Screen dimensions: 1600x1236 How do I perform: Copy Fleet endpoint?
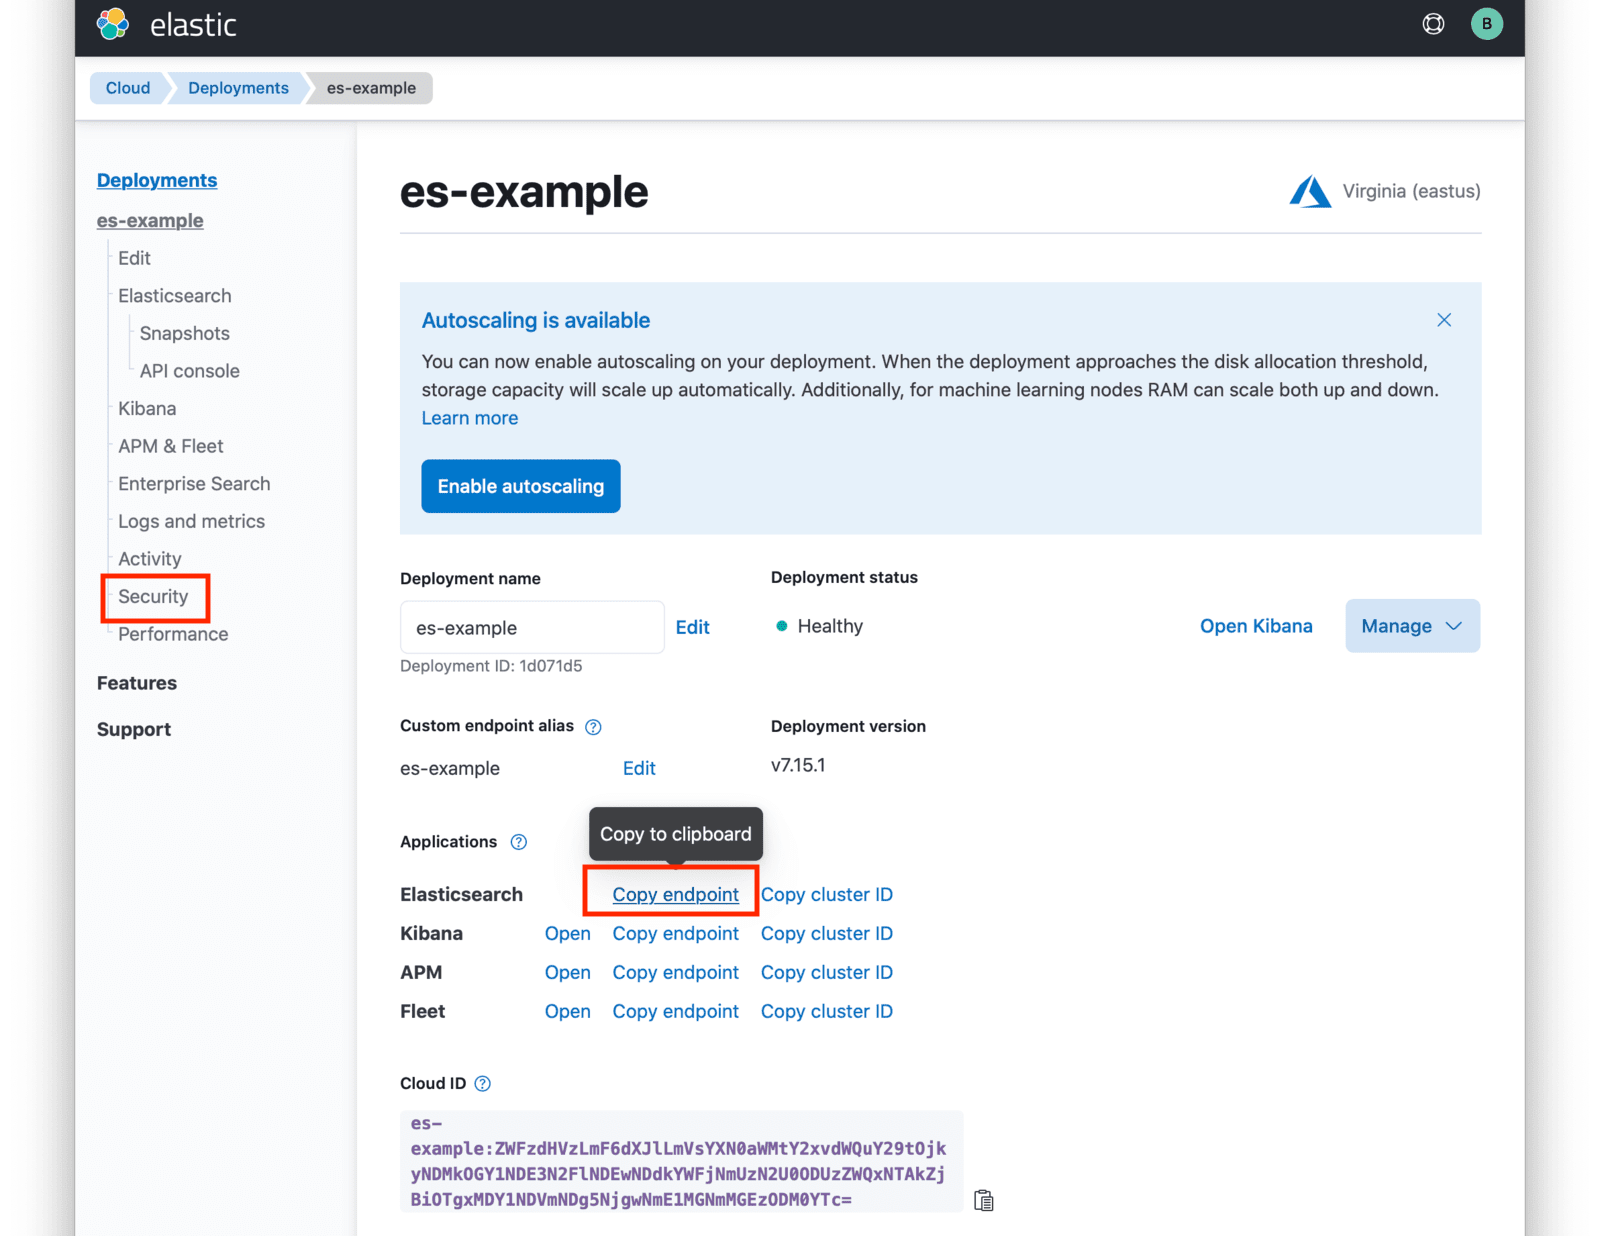coord(676,1012)
